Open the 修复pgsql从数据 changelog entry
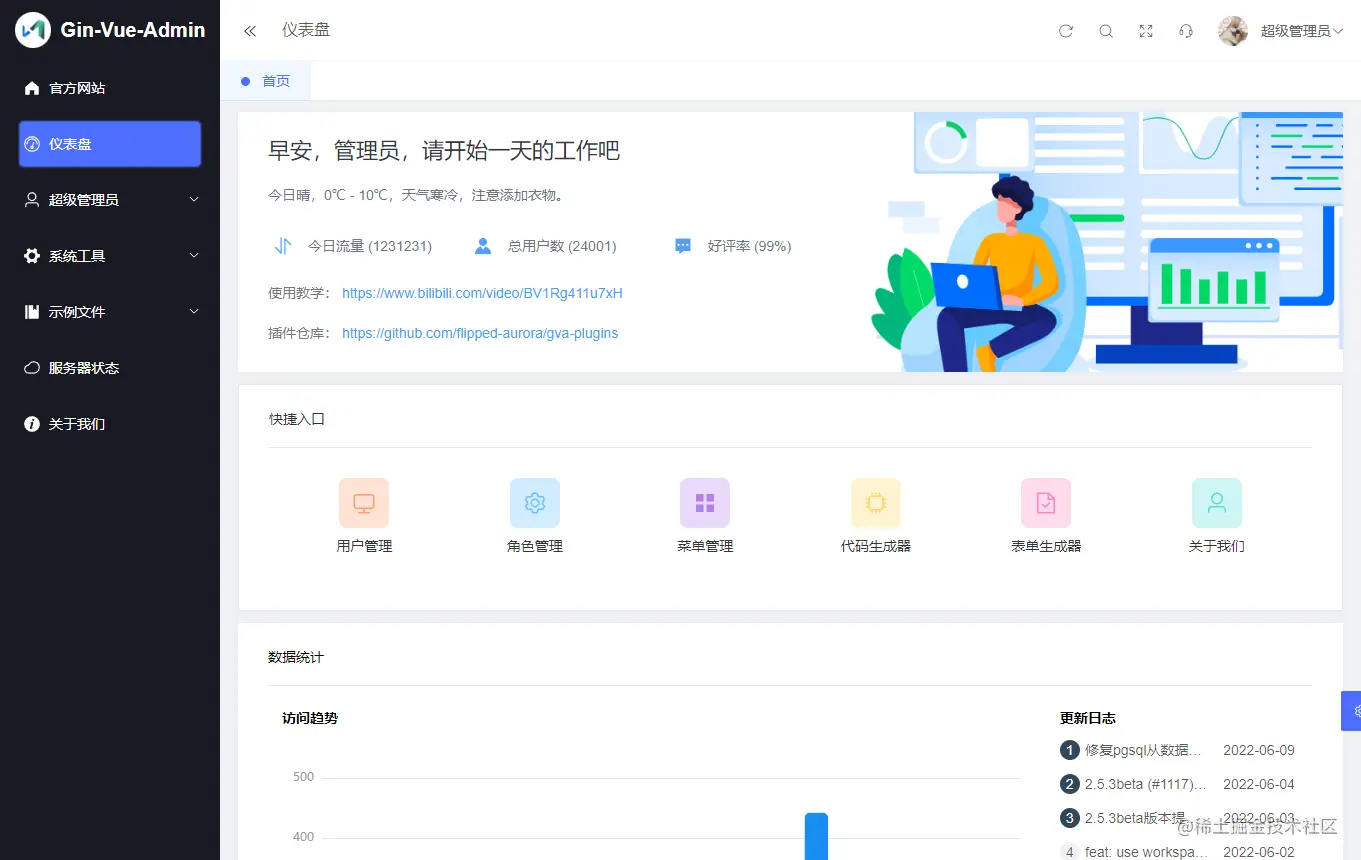Viewport: 1361px width, 860px height. click(1143, 750)
